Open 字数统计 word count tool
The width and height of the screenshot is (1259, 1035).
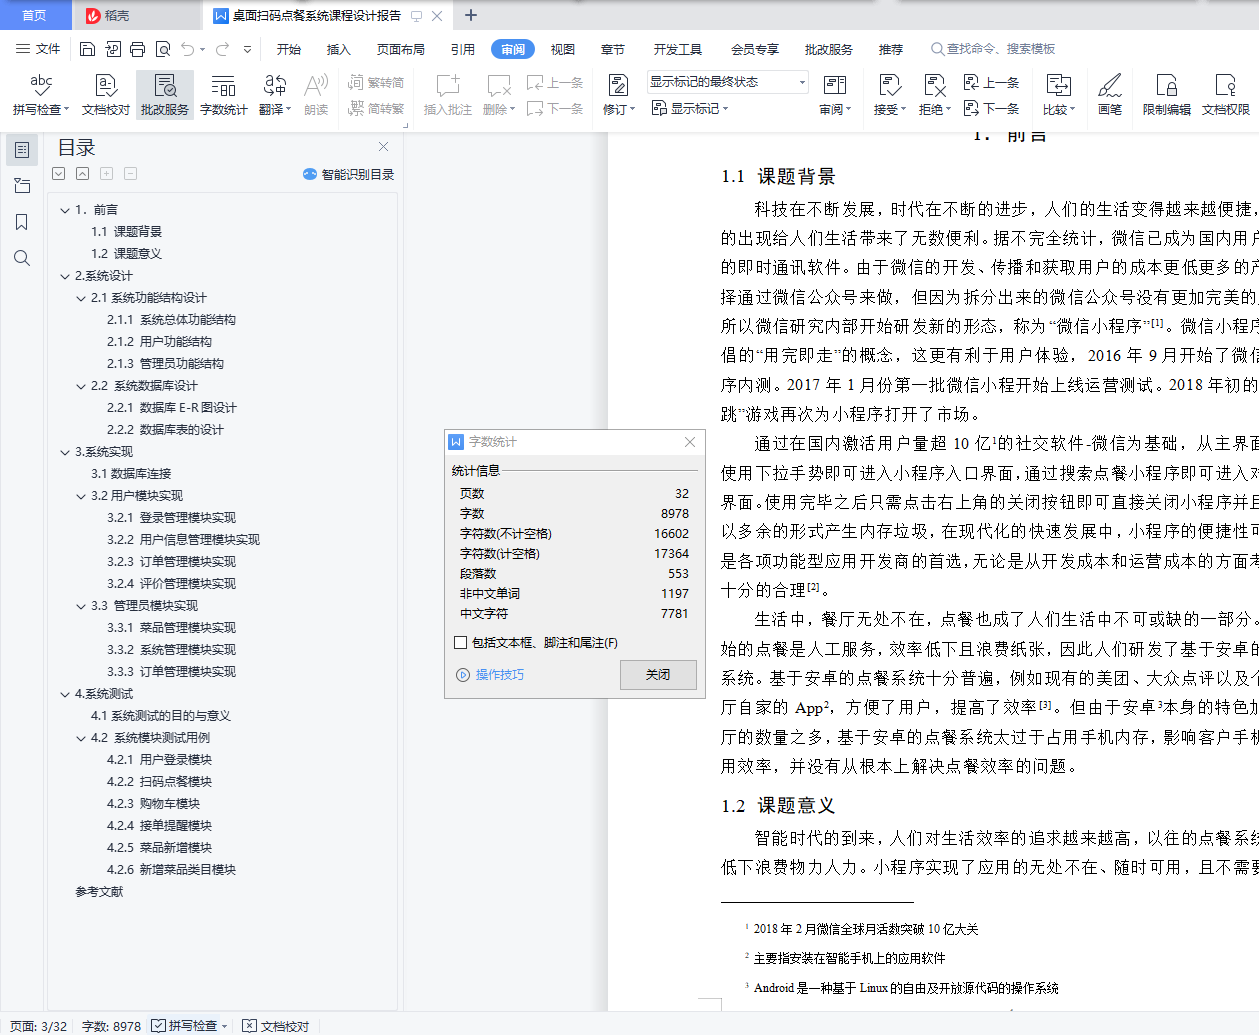223,95
